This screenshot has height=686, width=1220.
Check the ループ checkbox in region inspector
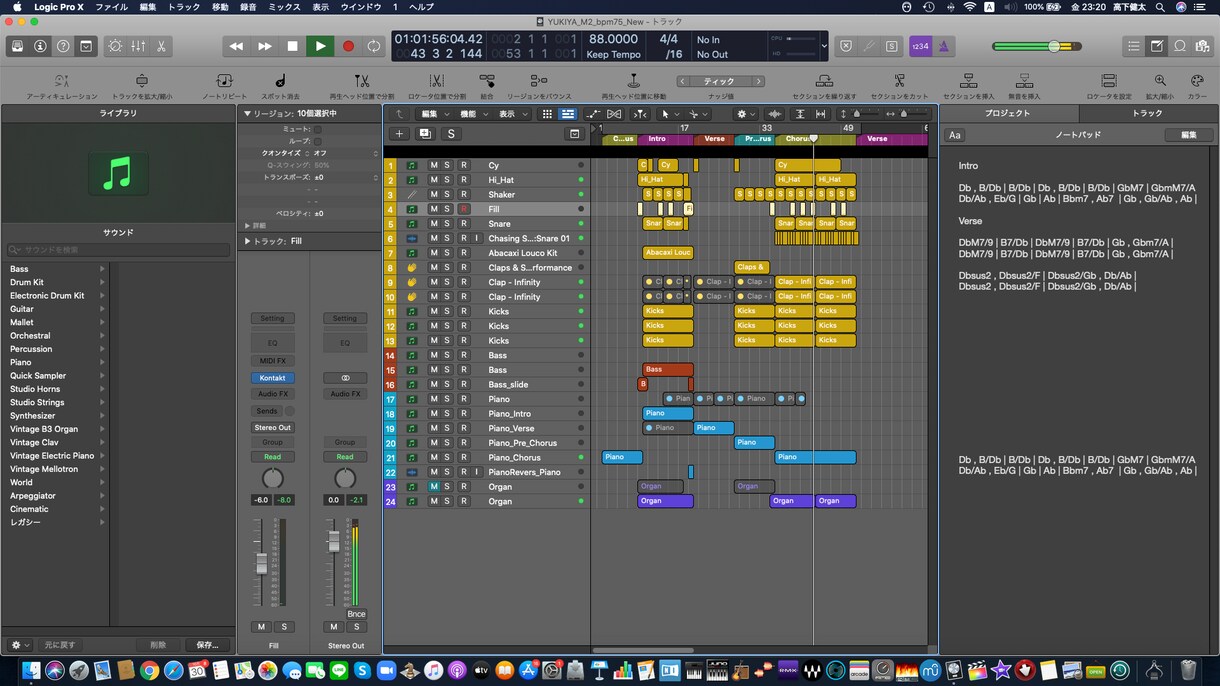tap(318, 141)
